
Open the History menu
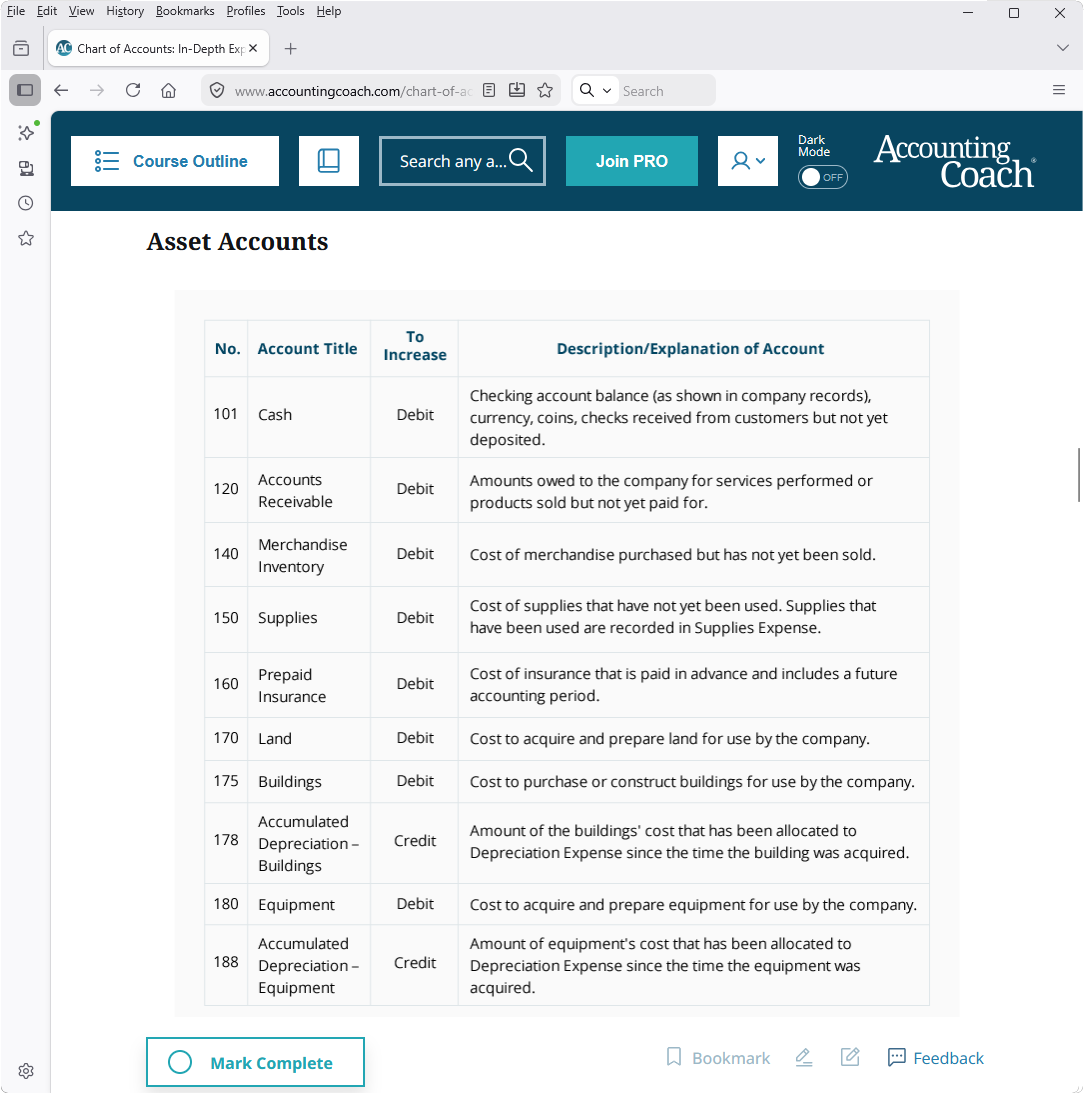coord(125,11)
